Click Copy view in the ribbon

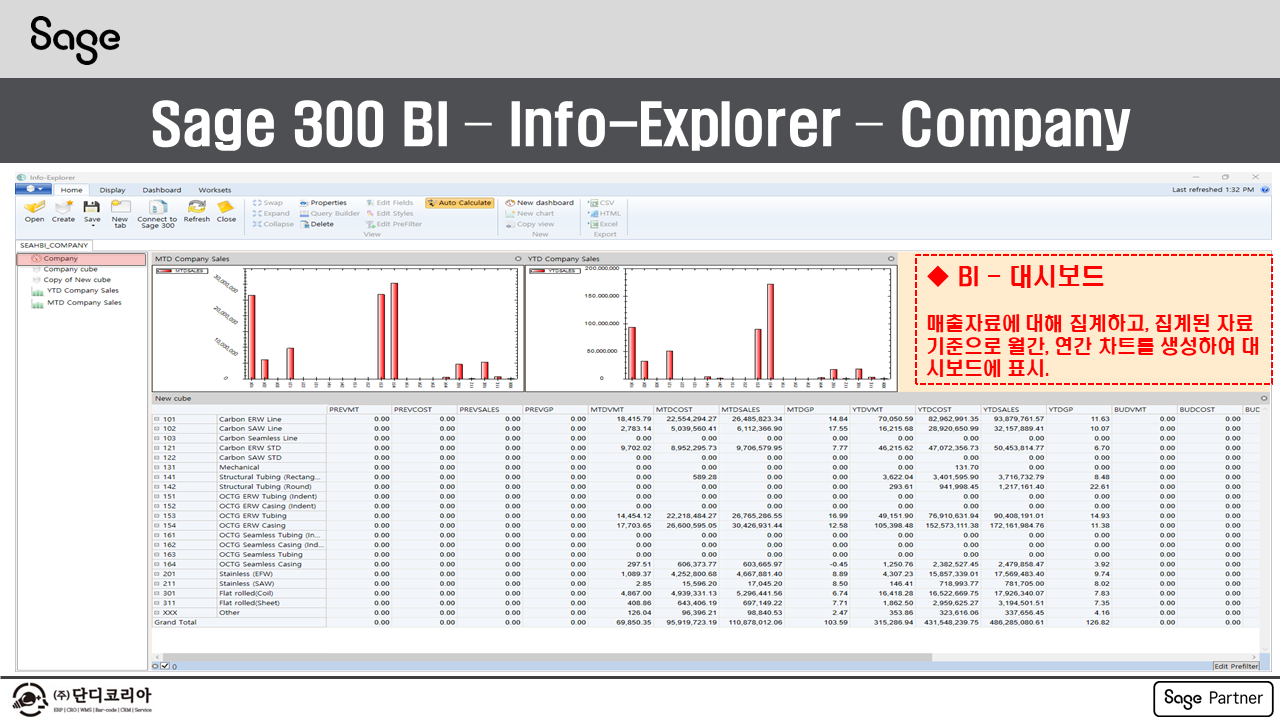(x=530, y=224)
